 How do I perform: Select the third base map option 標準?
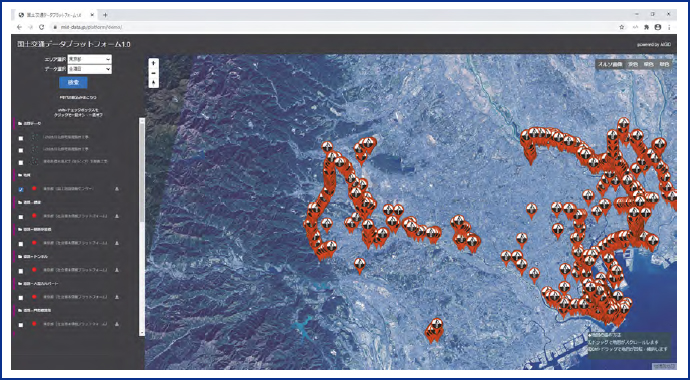tap(649, 64)
